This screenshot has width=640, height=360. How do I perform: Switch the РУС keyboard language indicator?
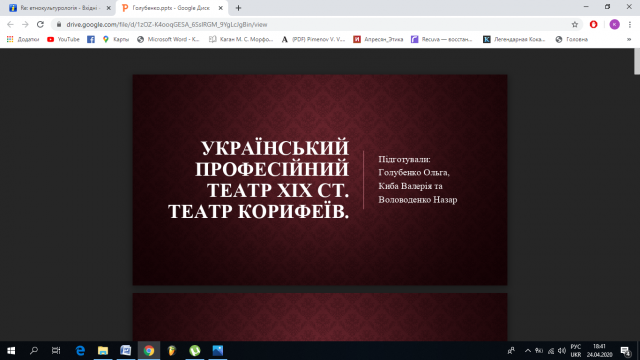point(576,351)
